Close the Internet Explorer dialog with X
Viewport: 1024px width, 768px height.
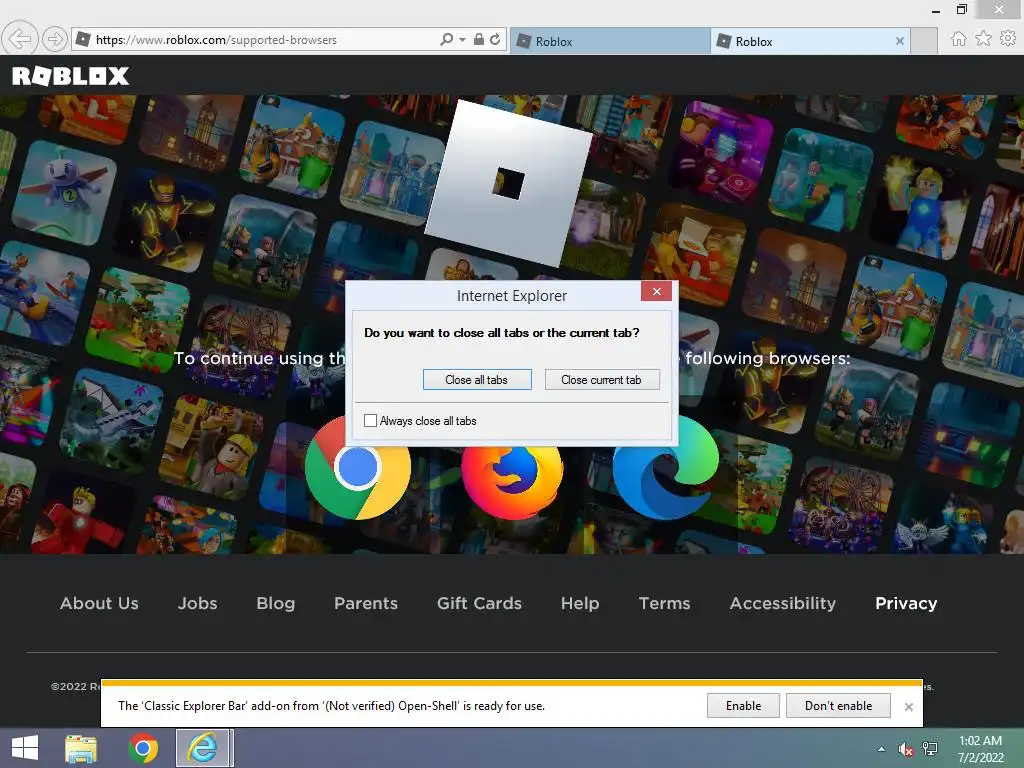point(657,291)
